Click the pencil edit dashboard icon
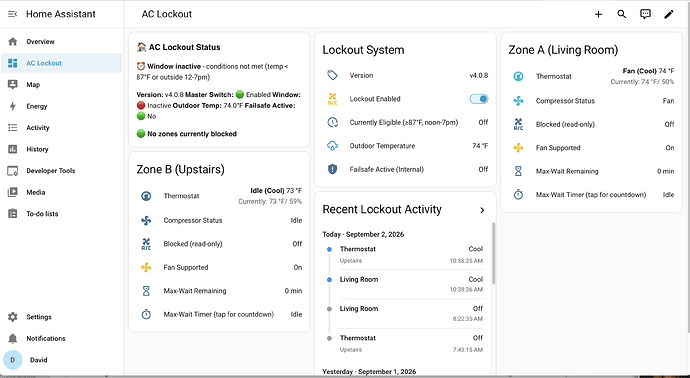Image resolution: width=690 pixels, height=378 pixels. (x=668, y=14)
